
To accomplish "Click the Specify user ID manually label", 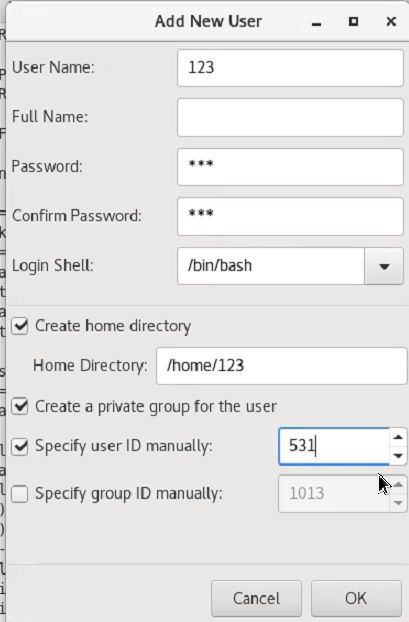I will click(124, 446).
